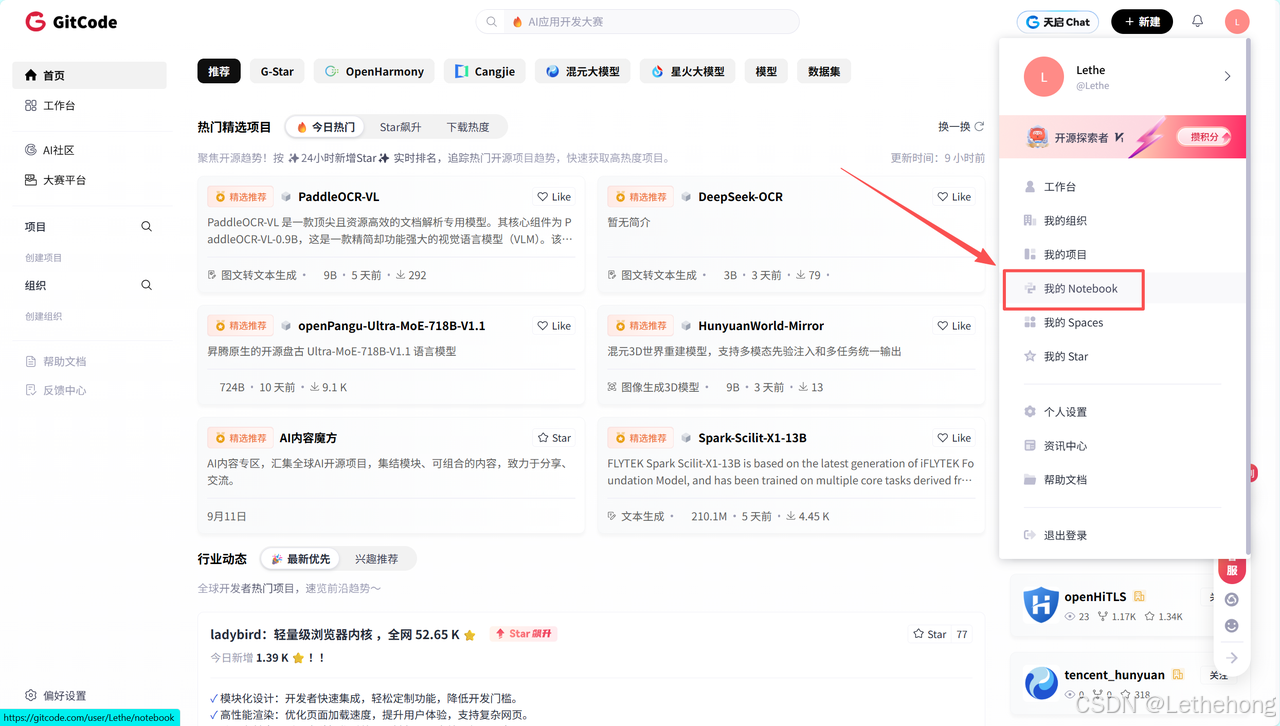Click the 新建 button
The width and height of the screenshot is (1280, 726).
coord(1142,22)
